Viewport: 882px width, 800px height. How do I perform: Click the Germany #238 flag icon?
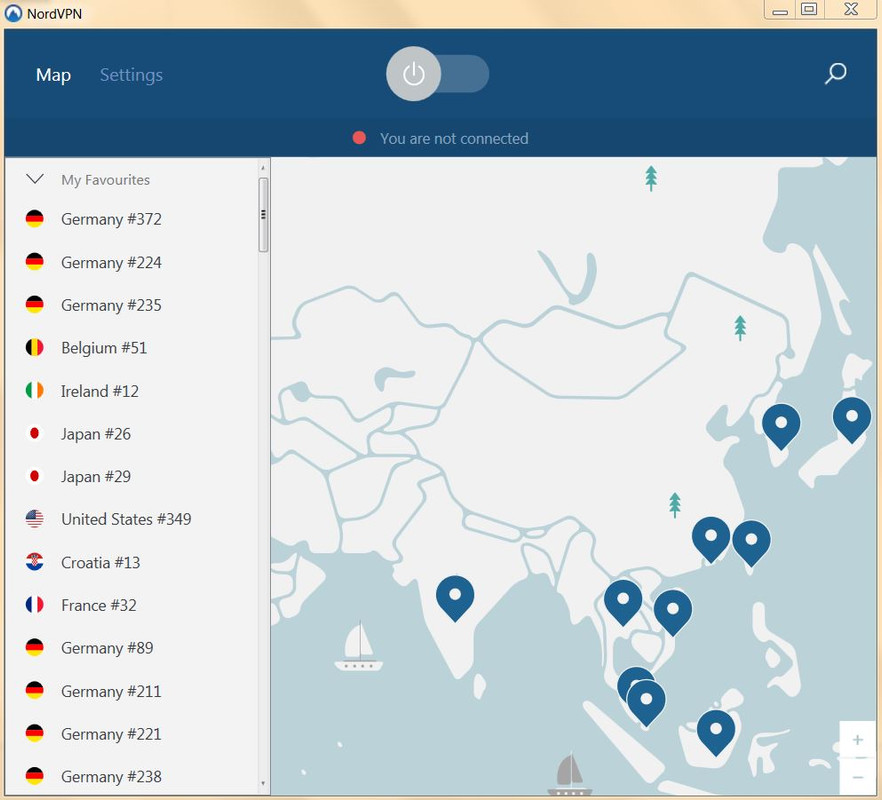point(34,776)
